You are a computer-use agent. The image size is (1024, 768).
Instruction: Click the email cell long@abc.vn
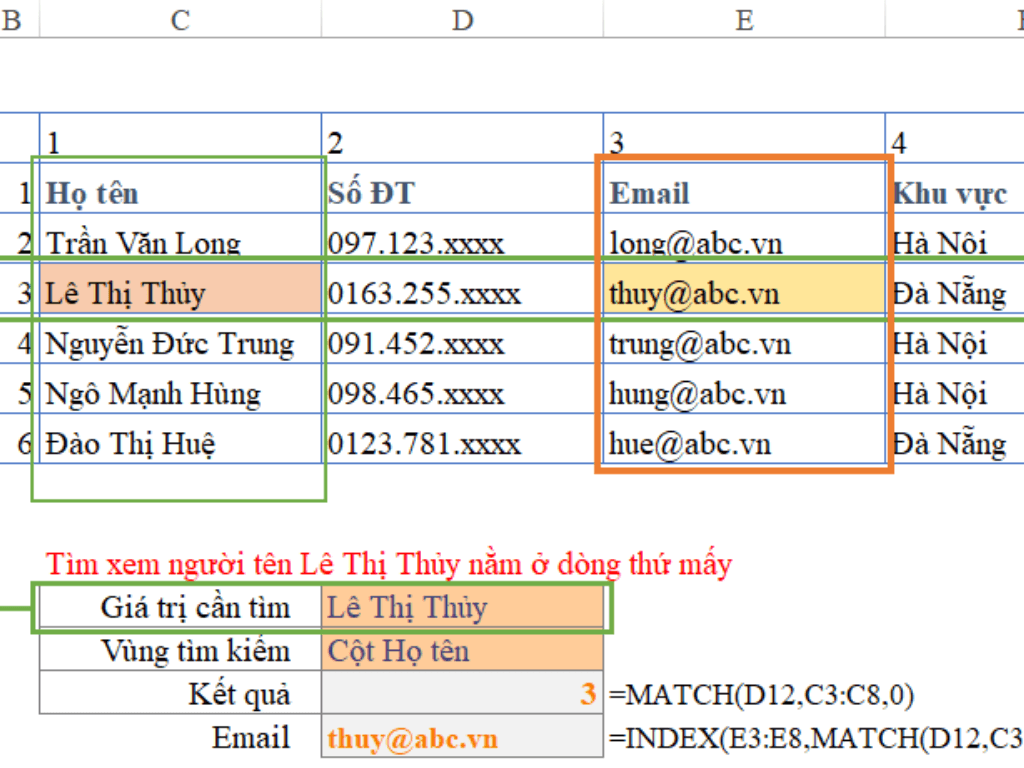(x=744, y=243)
